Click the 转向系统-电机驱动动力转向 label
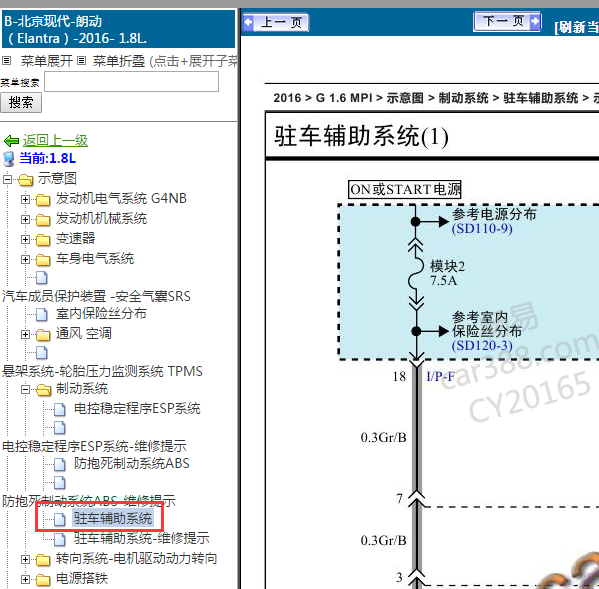Viewport: 599px width, 589px height. click(x=136, y=558)
